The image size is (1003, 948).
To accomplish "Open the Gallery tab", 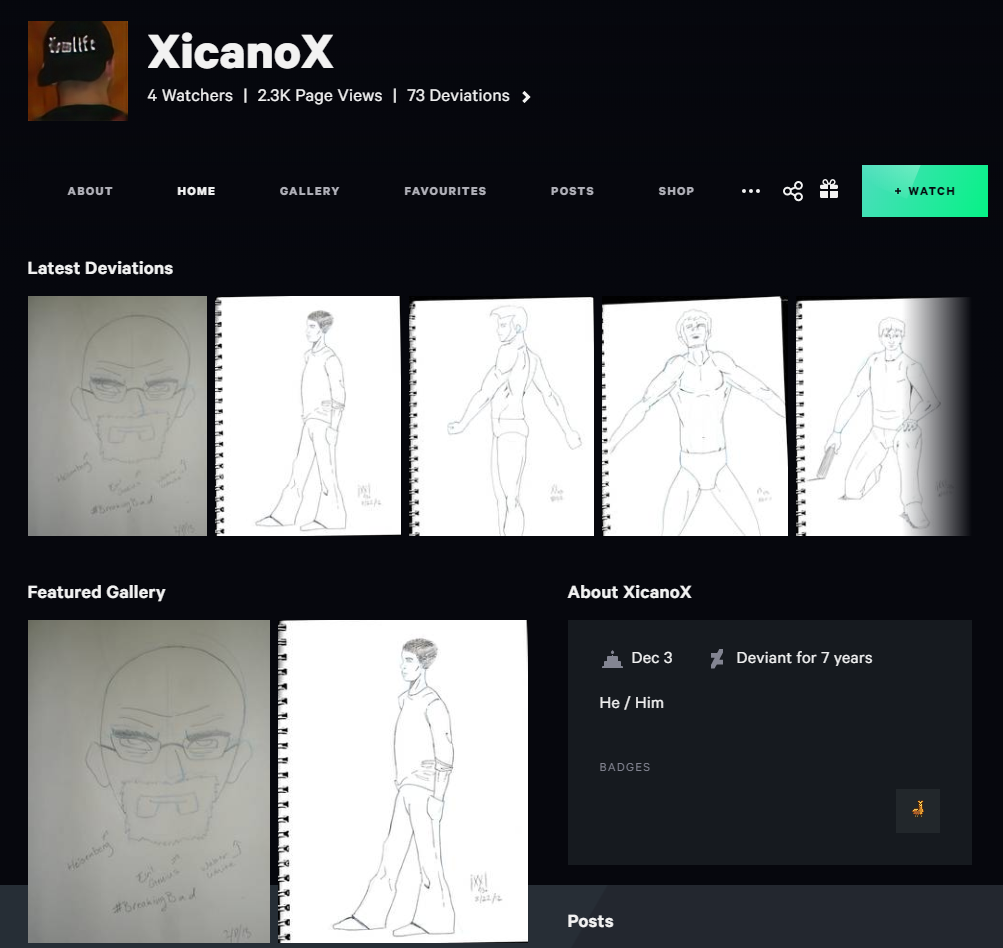I will click(x=310, y=191).
